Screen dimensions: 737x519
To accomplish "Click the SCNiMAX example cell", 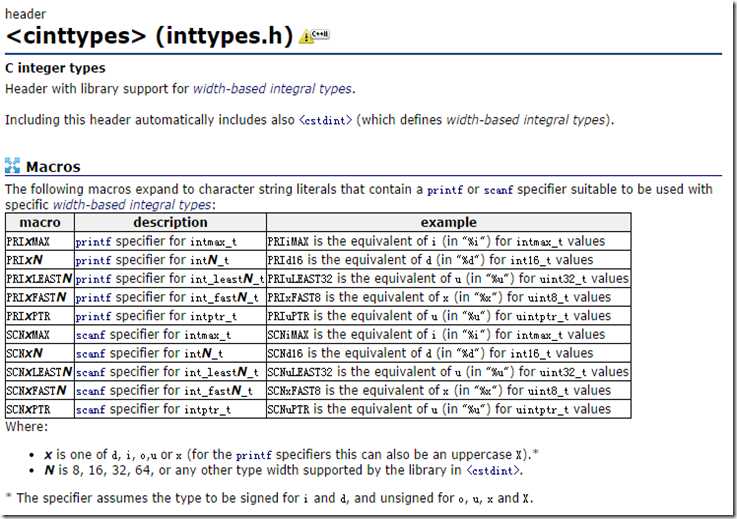I will pyautogui.click(x=448, y=335).
